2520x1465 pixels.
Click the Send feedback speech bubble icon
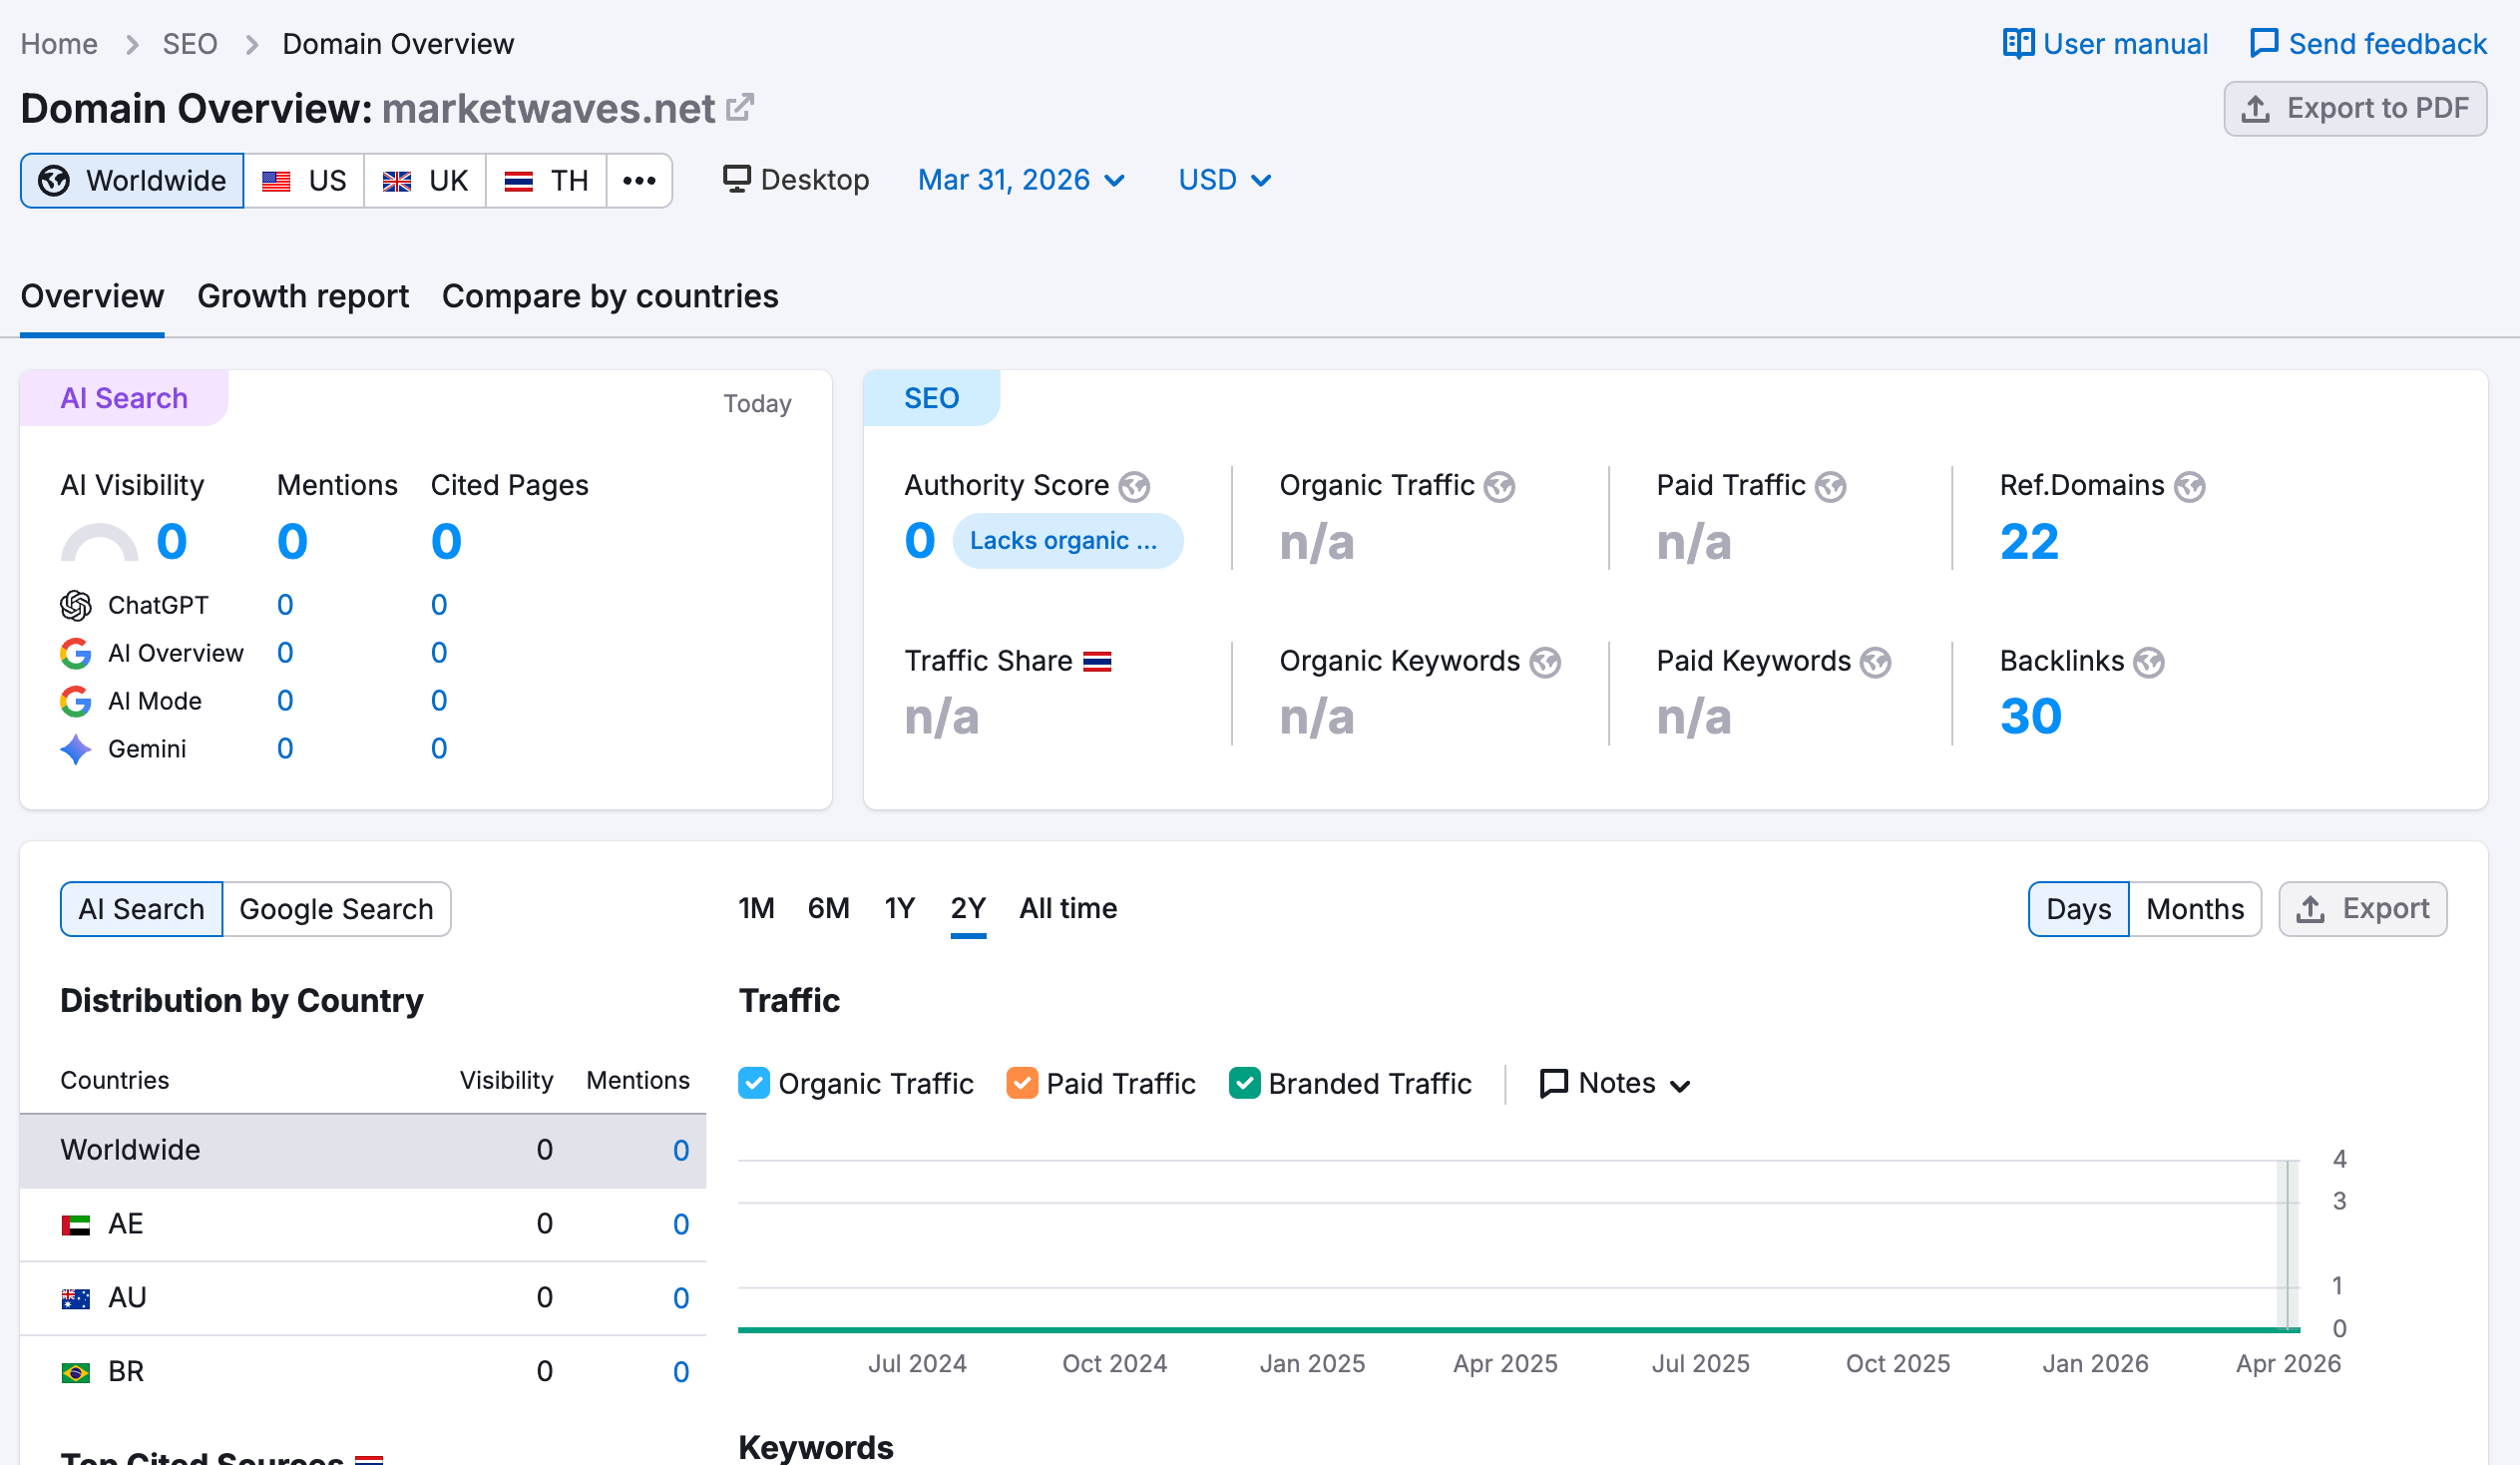2263,44
